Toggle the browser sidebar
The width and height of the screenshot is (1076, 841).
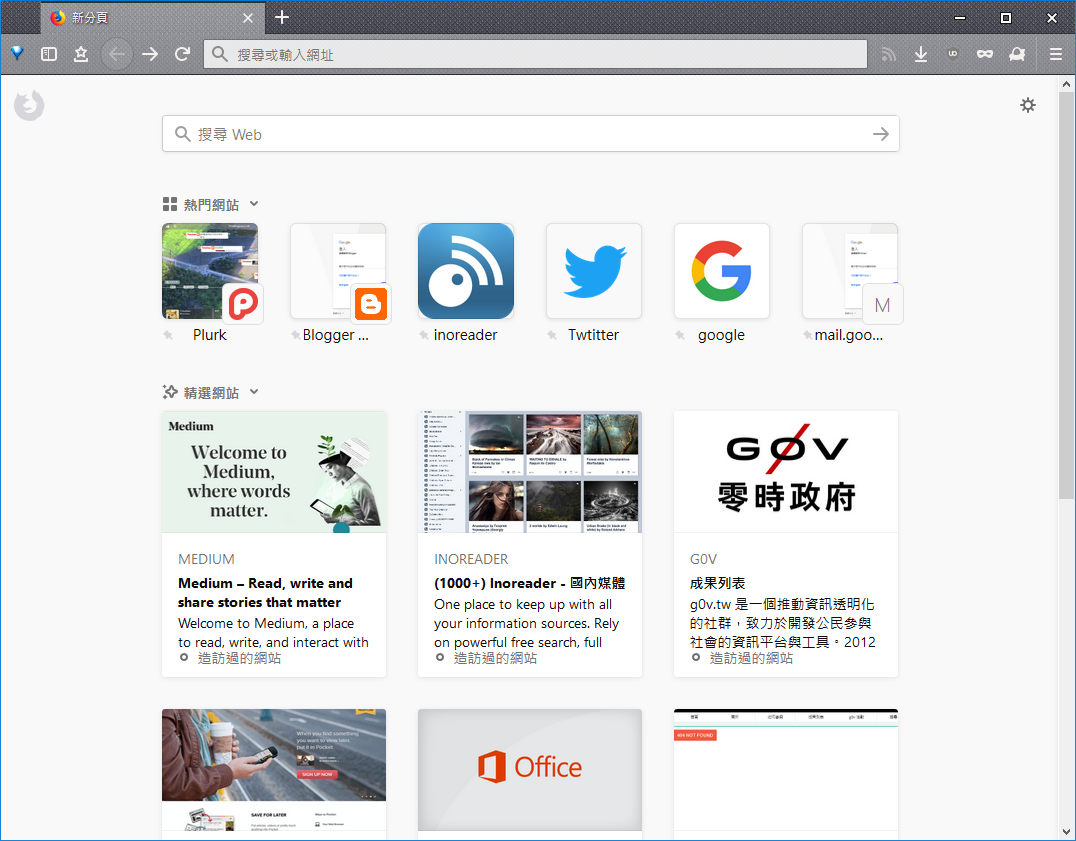(x=48, y=54)
